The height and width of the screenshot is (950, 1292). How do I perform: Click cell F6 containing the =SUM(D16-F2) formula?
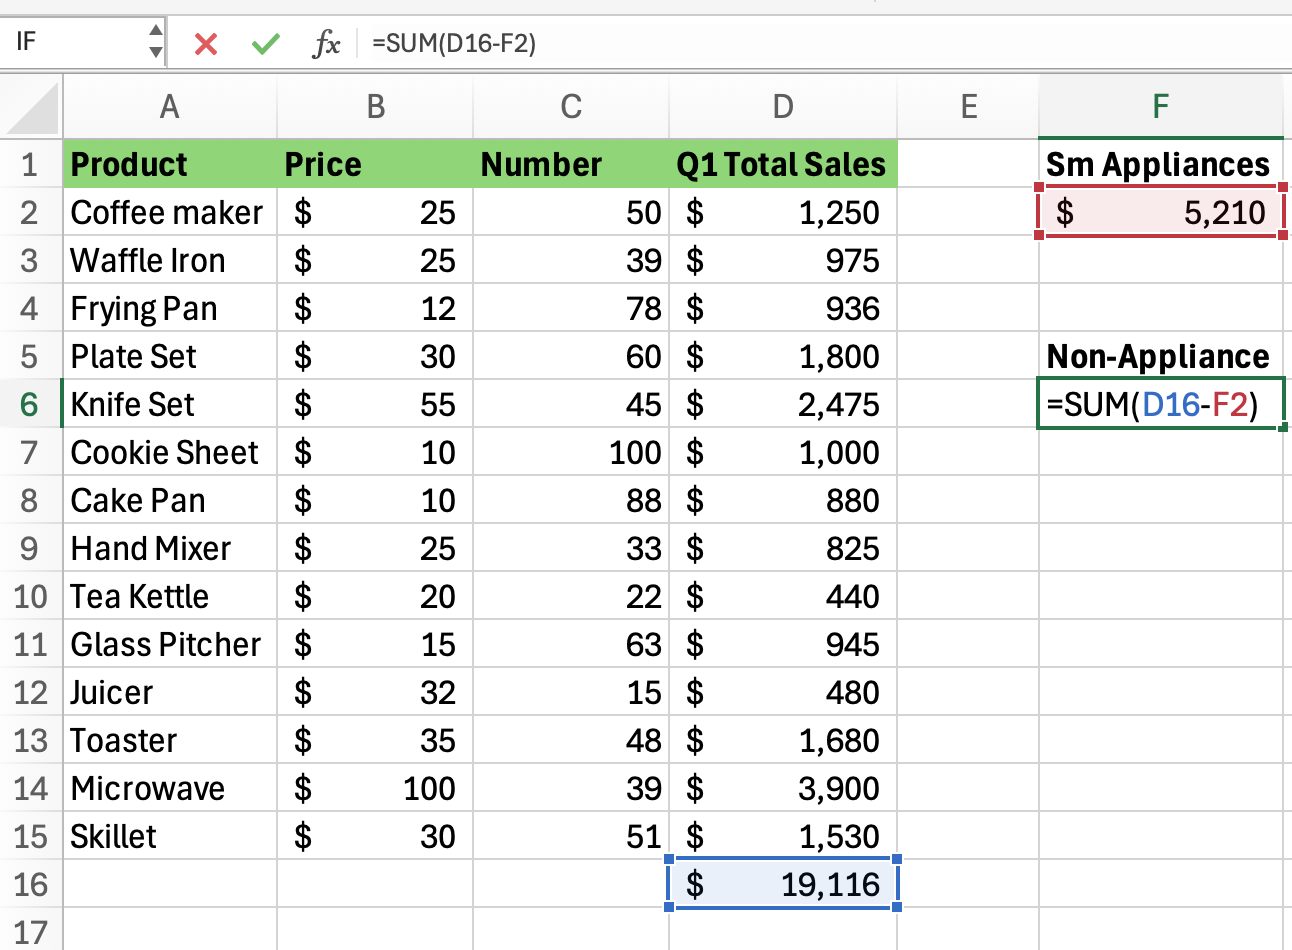click(x=1160, y=404)
